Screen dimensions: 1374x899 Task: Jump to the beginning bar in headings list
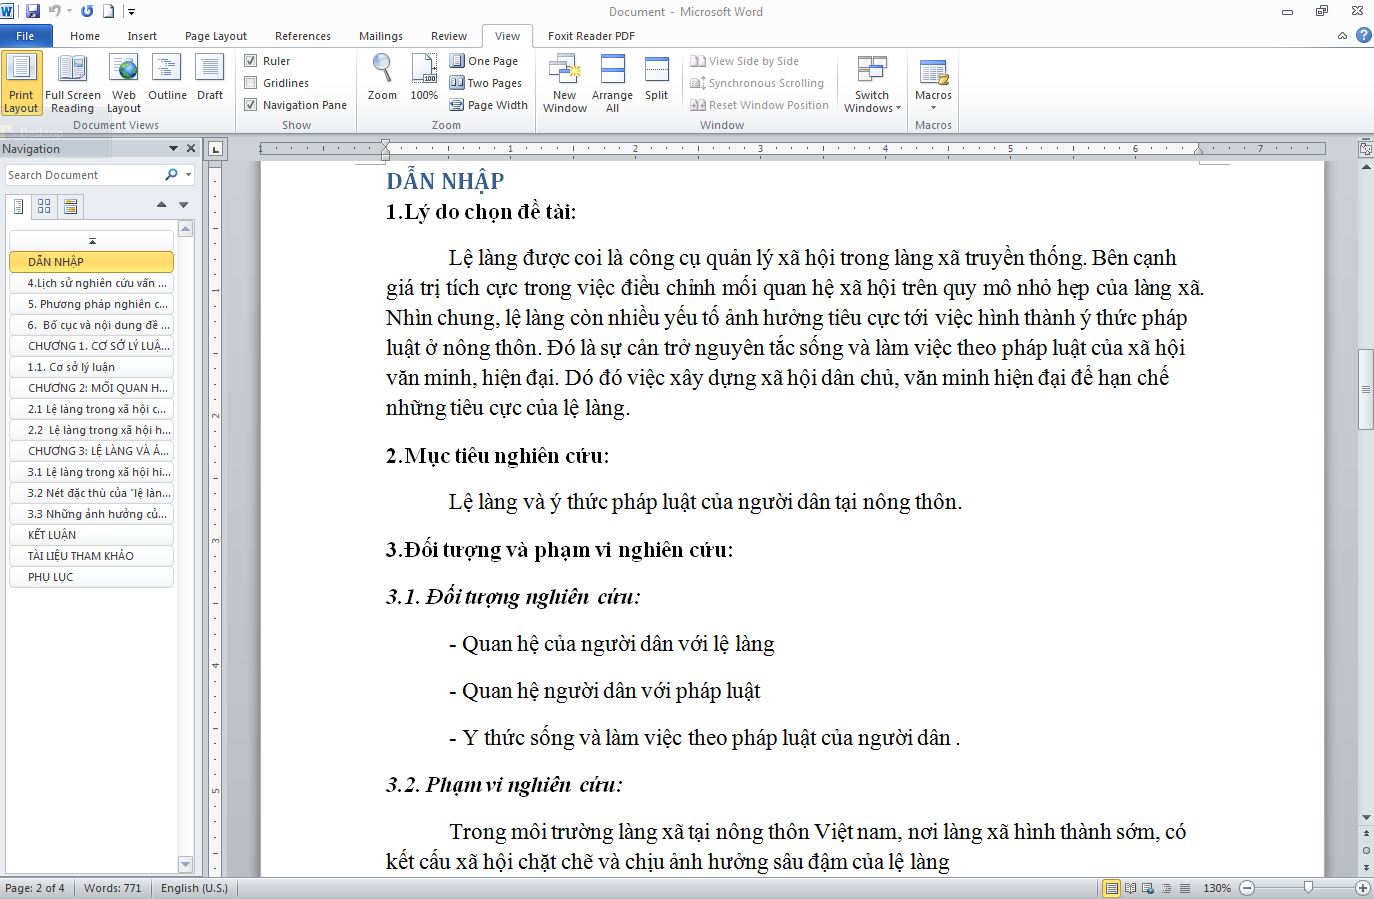click(x=91, y=240)
